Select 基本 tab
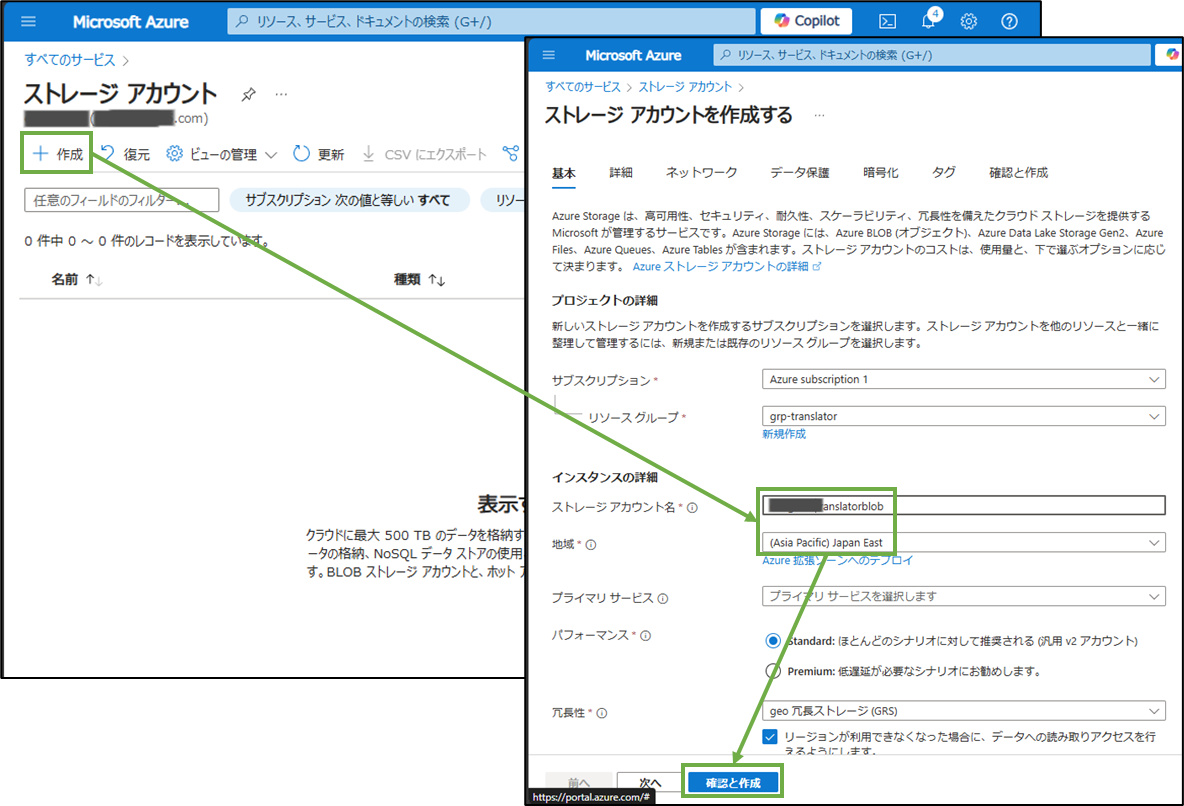The image size is (1184, 806). click(x=563, y=173)
